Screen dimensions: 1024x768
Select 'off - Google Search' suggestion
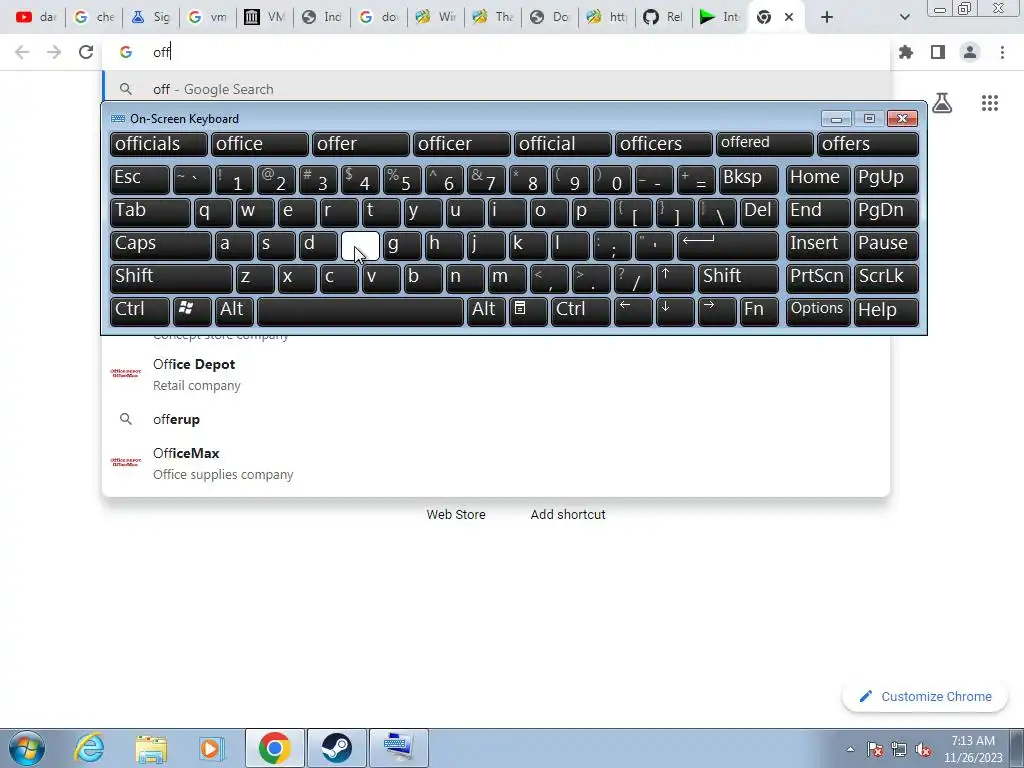pyautogui.click(x=496, y=89)
